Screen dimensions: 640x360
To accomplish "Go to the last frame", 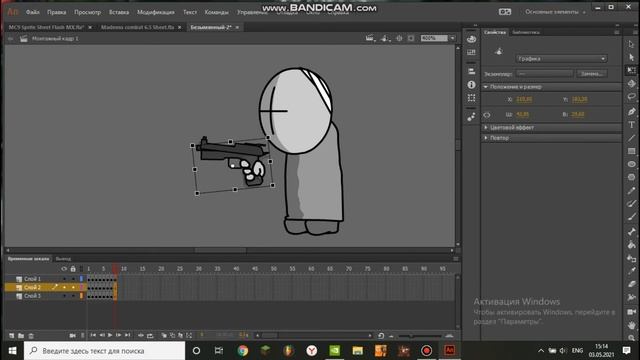I will coord(127,335).
